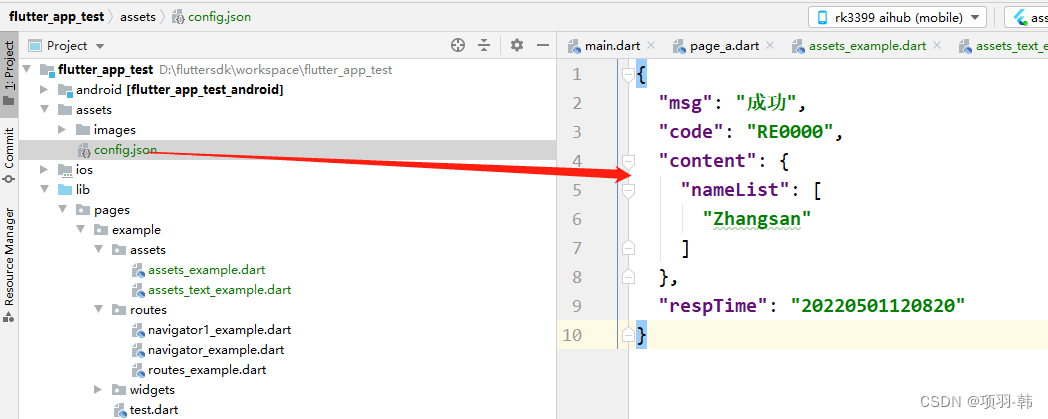Click the test.dart file icon
Image resolution: width=1048 pixels, height=419 pixels.
tap(120, 410)
